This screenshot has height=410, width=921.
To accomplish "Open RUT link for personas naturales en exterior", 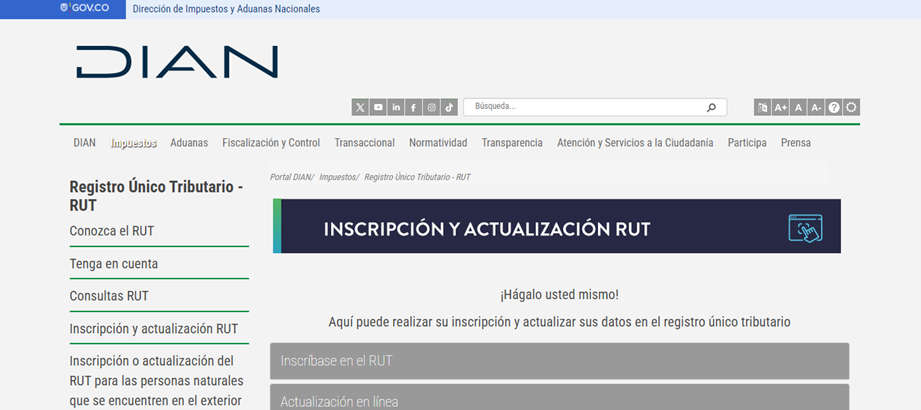I will click(x=156, y=381).
